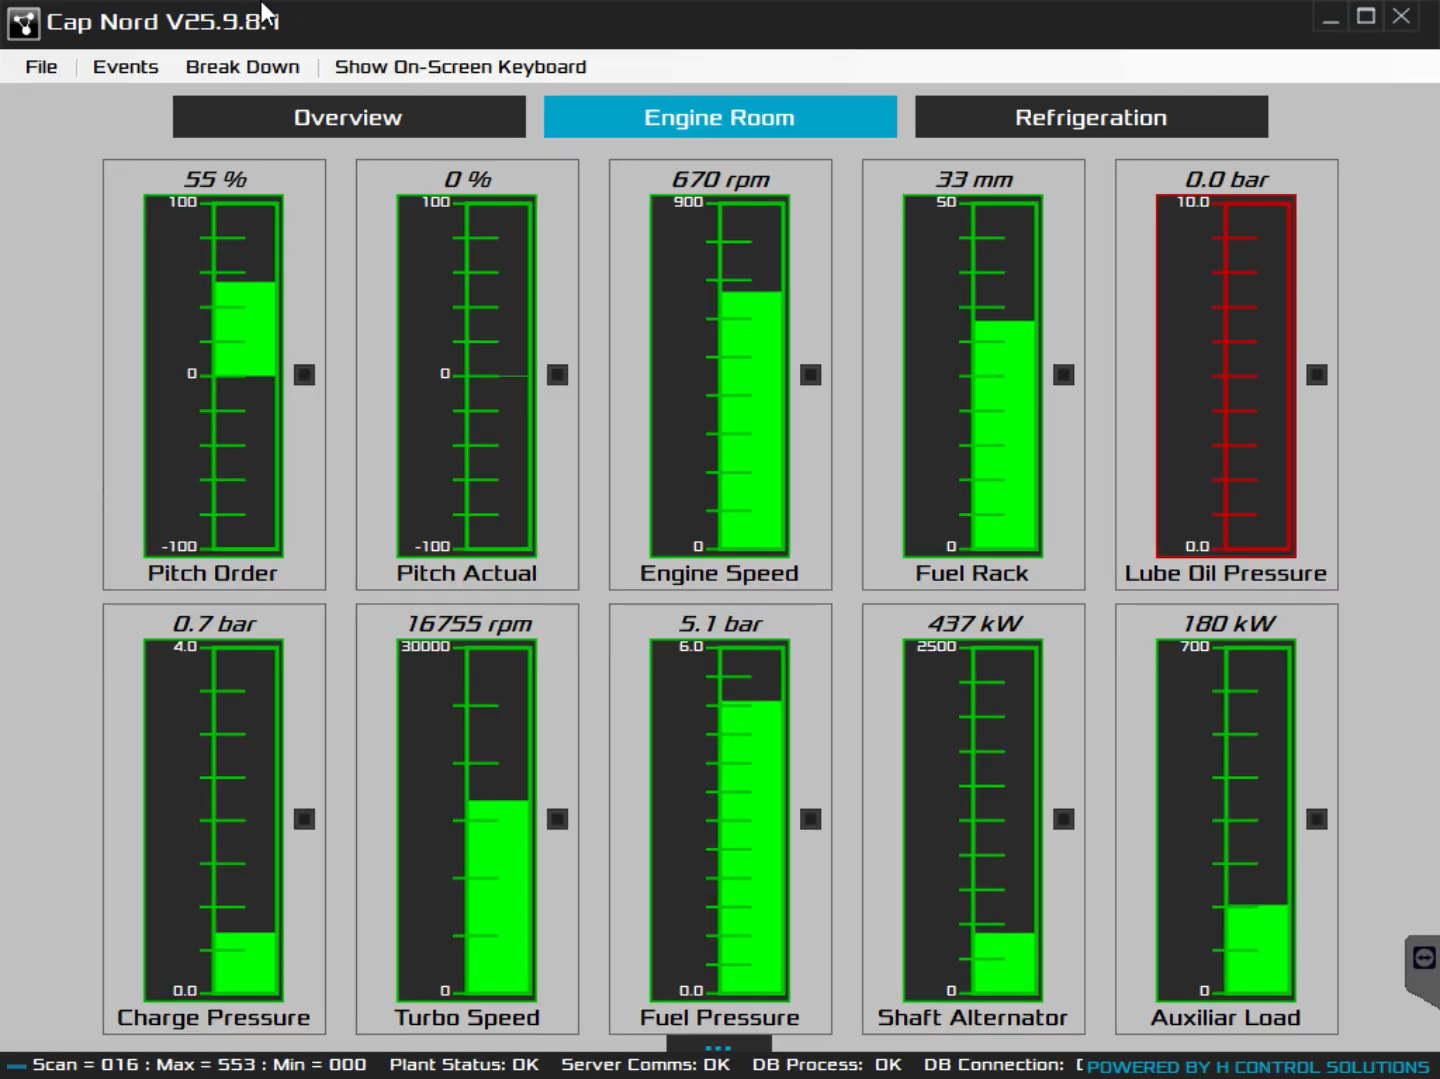Click Show On-Screen Keyboard
The width and height of the screenshot is (1440, 1079).
(460, 67)
